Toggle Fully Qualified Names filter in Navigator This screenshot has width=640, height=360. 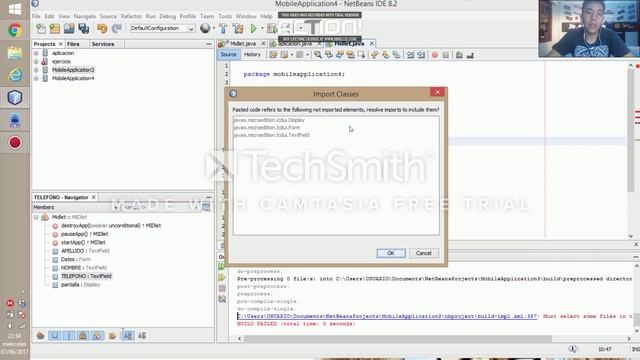coord(112,336)
